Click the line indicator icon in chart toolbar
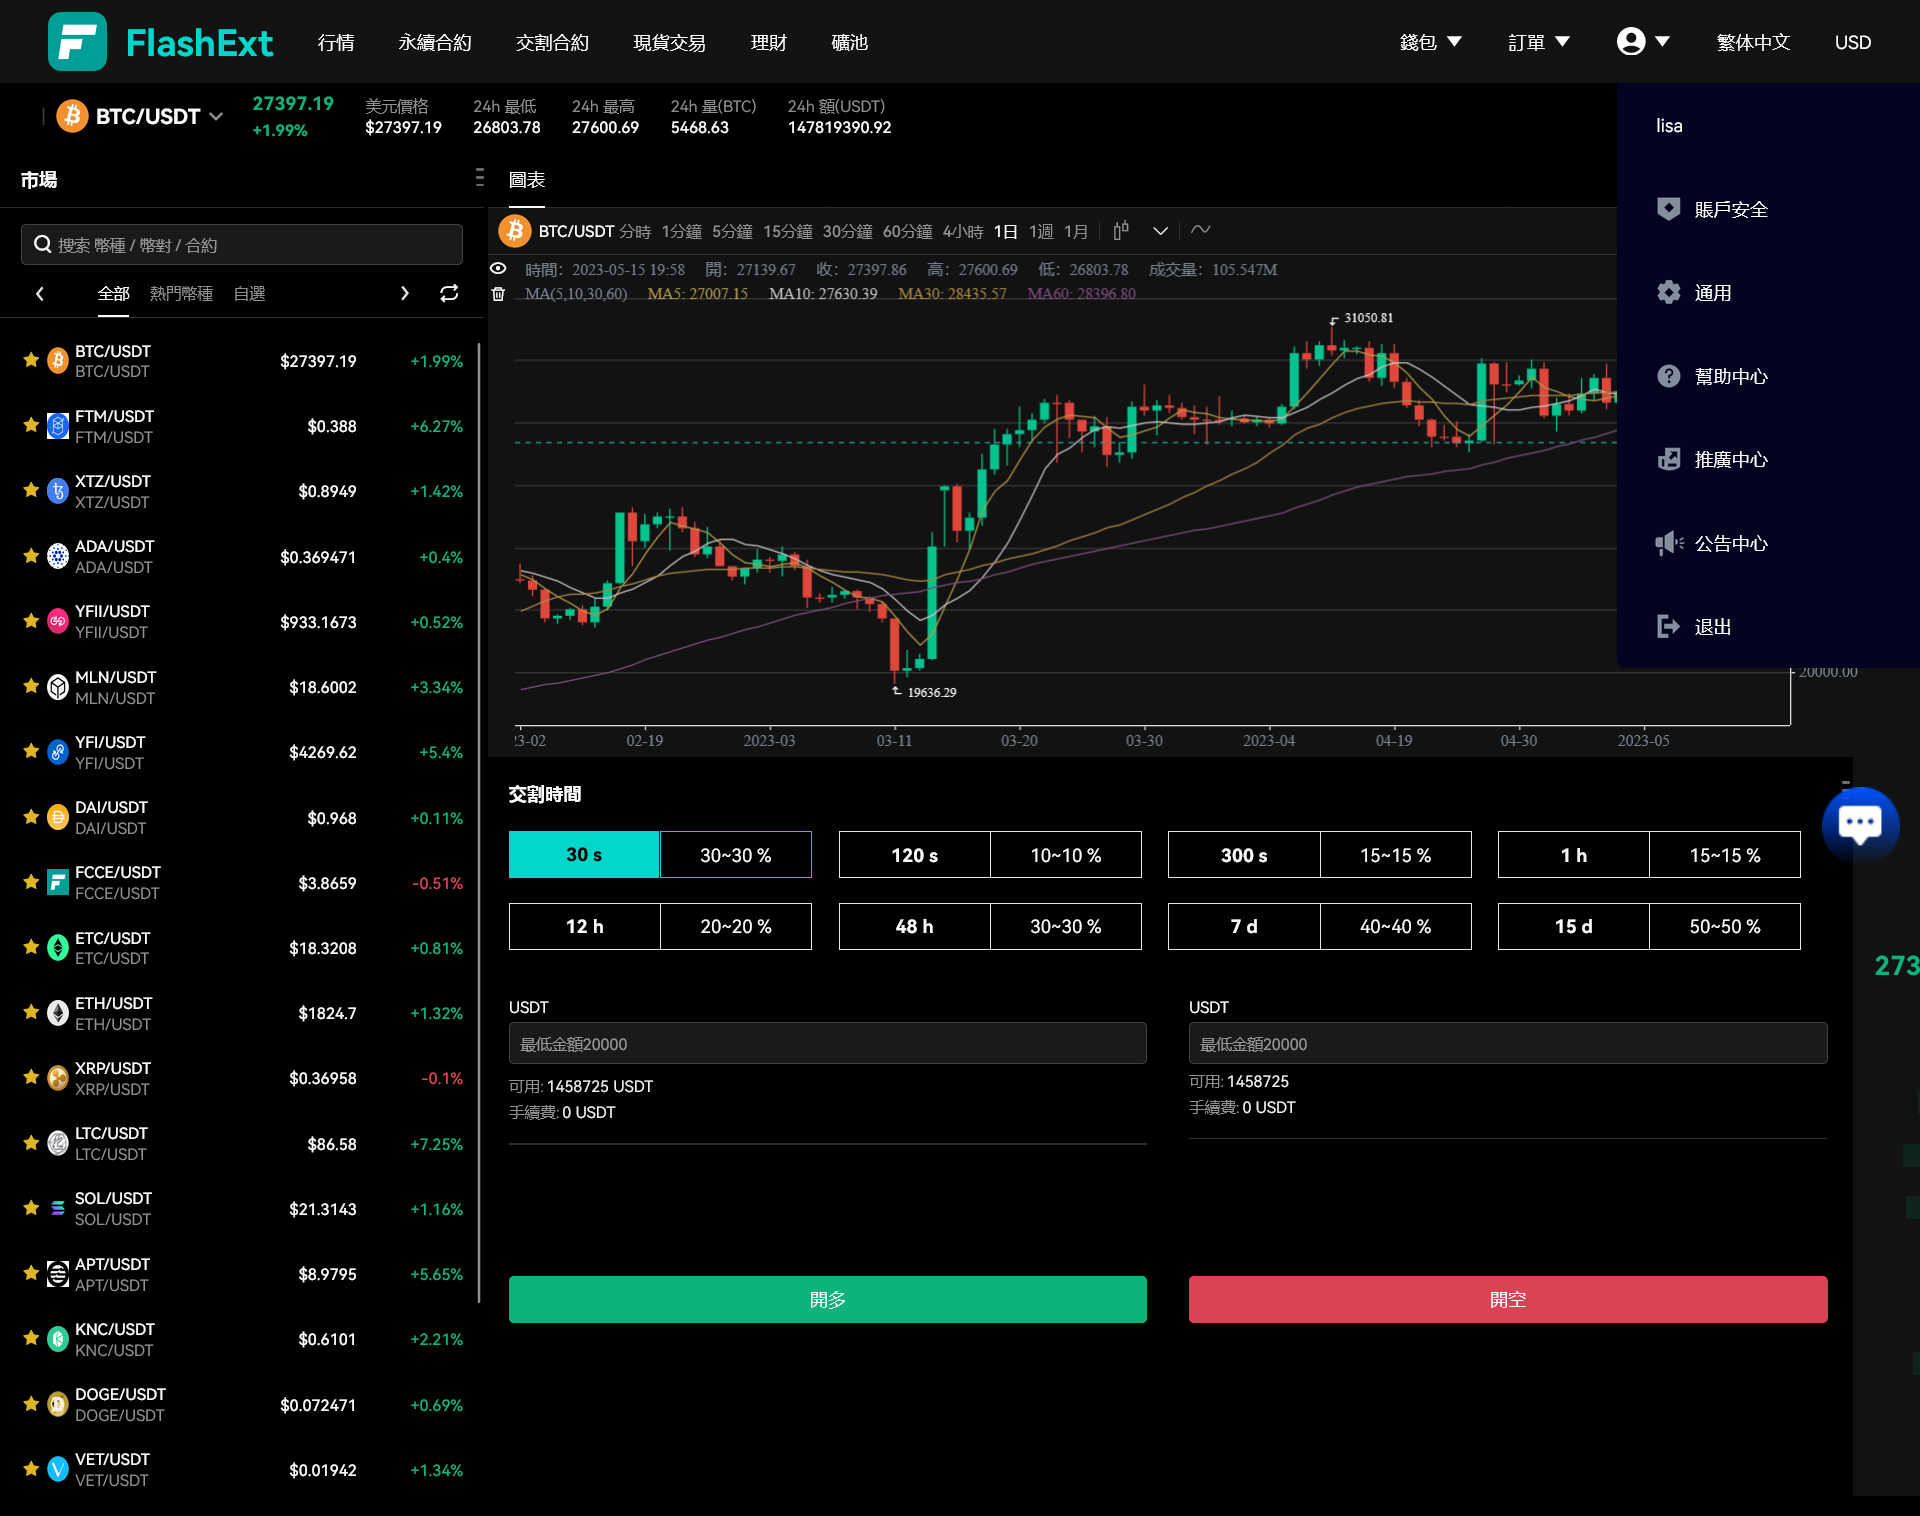 [x=1201, y=230]
